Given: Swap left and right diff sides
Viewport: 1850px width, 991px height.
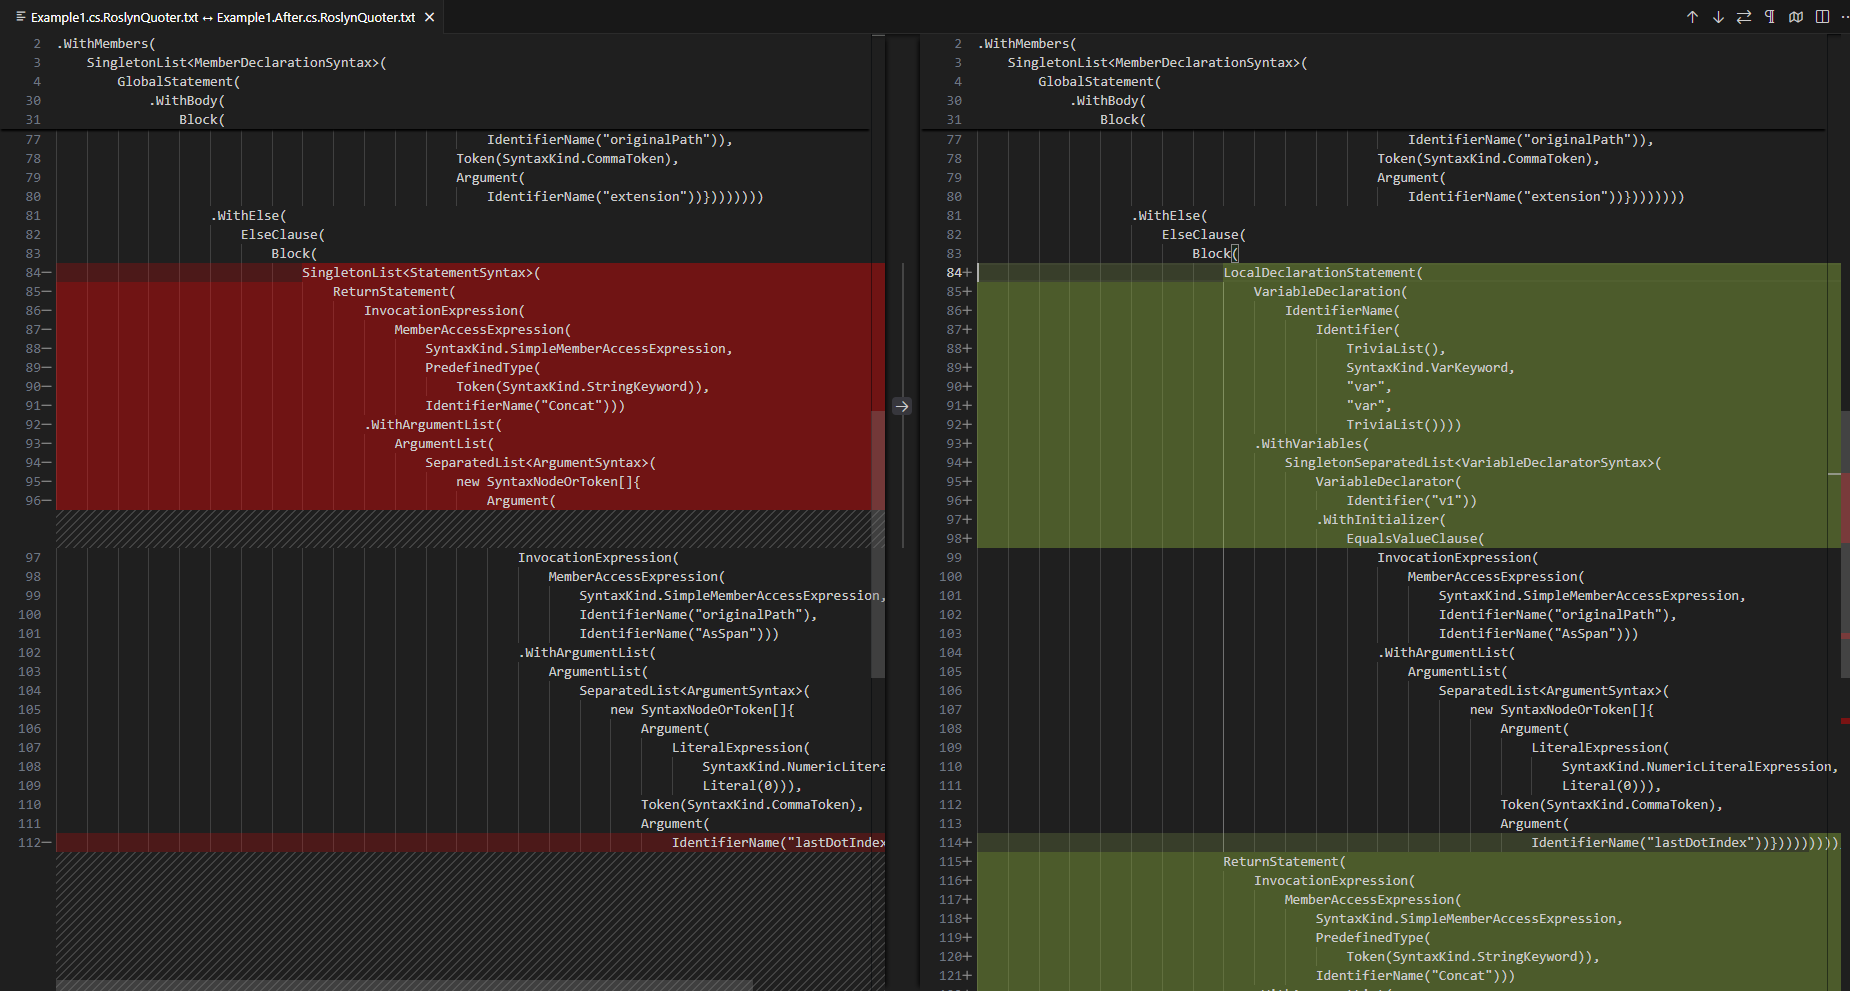Looking at the screenshot, I should tap(1744, 17).
